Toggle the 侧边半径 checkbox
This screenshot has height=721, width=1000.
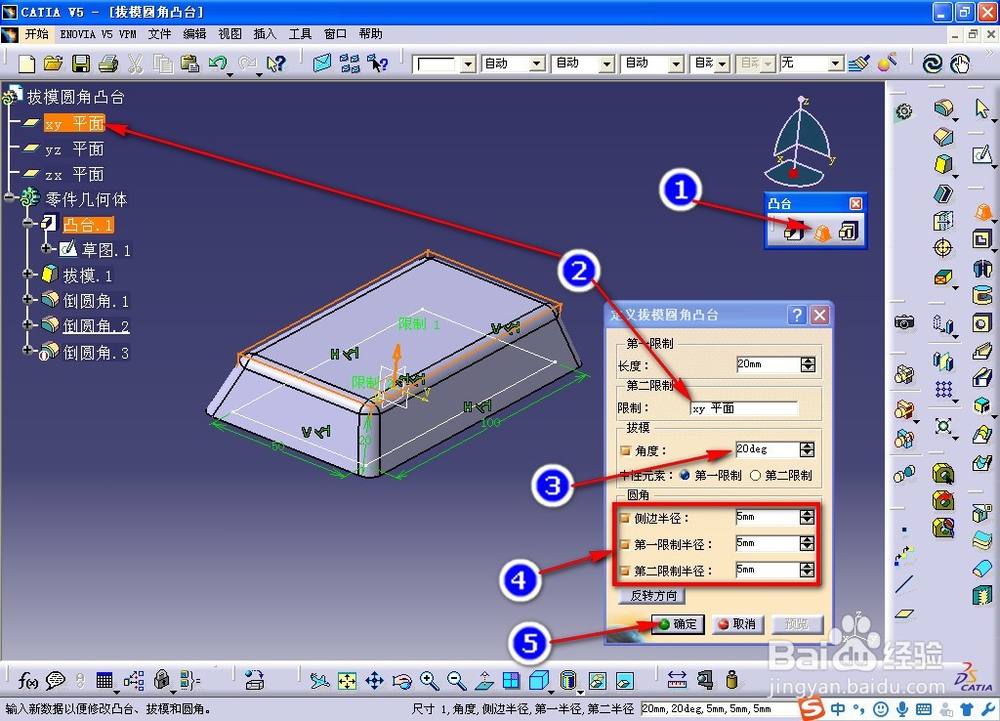(x=625, y=519)
